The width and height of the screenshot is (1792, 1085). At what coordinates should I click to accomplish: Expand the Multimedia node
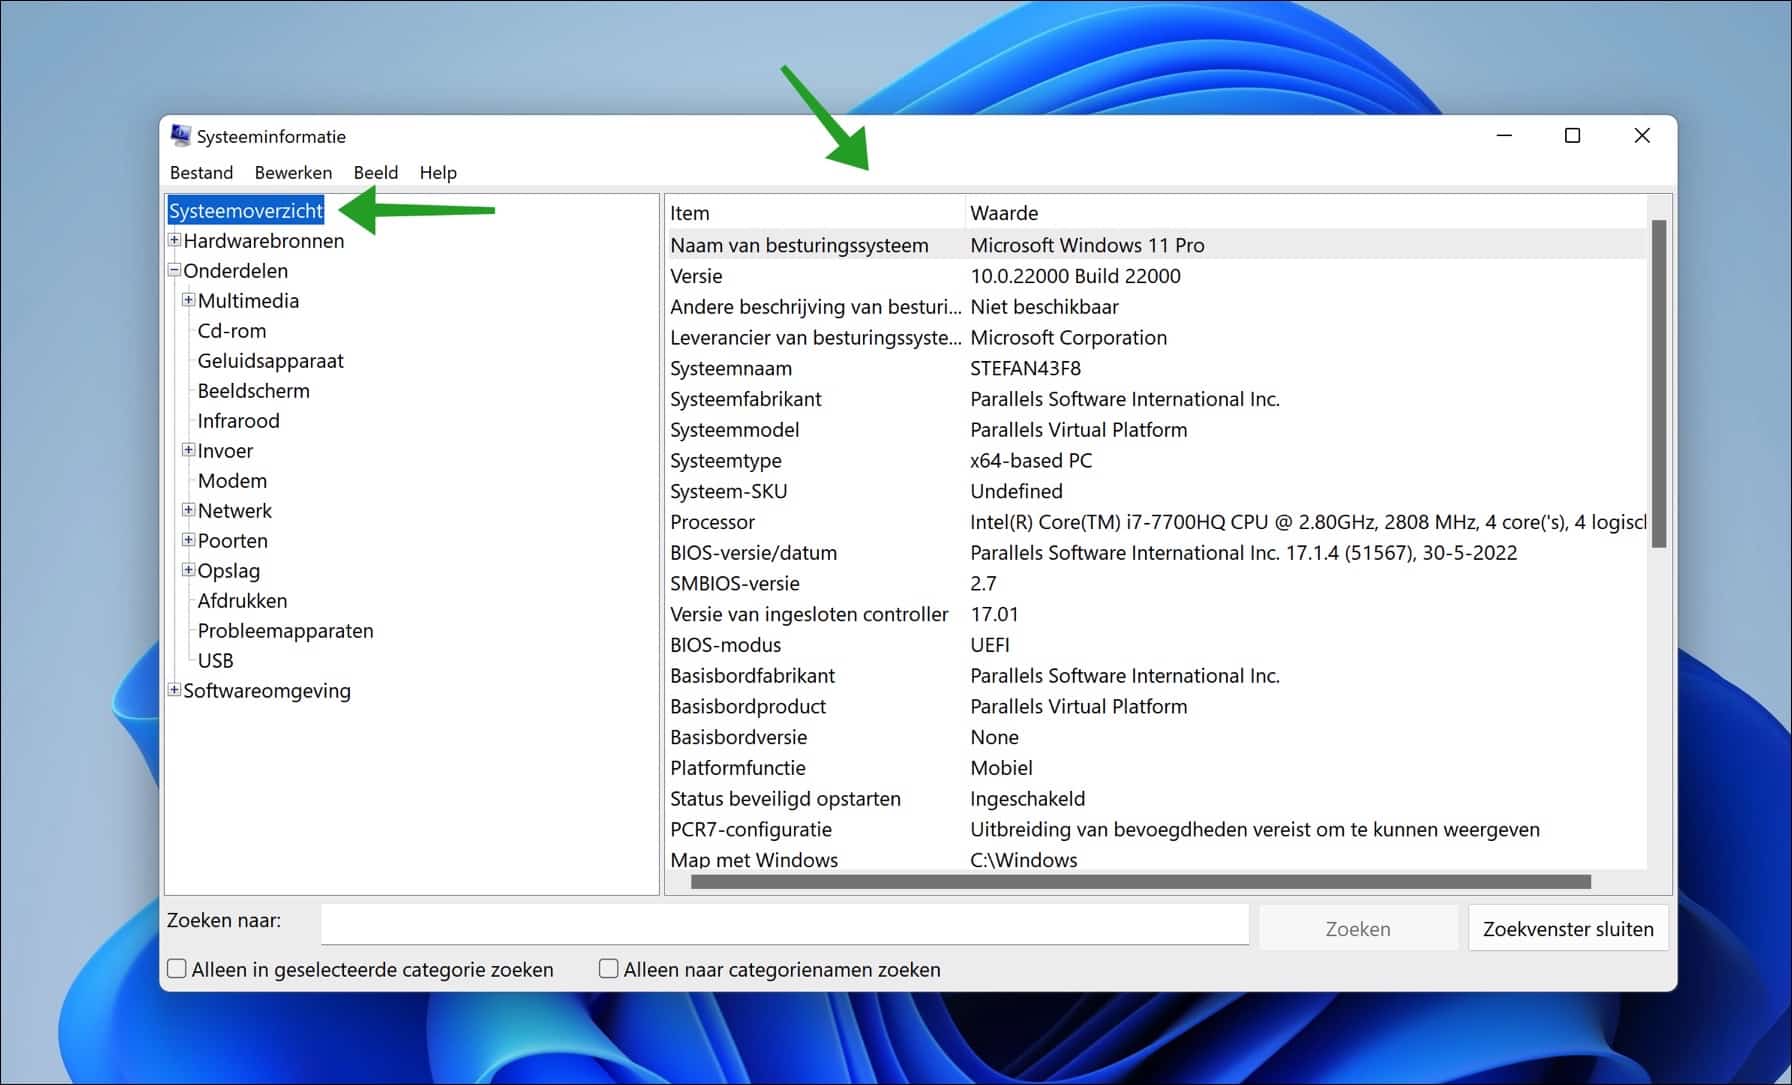[x=188, y=300]
